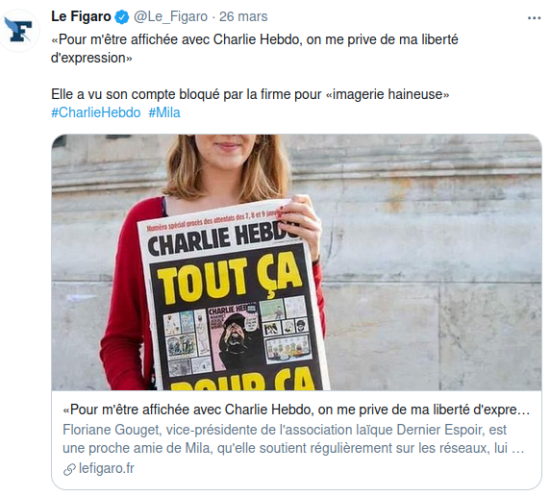This screenshot has width=550, height=497.
Task: Open the #Mila hashtag
Action: 165,113
